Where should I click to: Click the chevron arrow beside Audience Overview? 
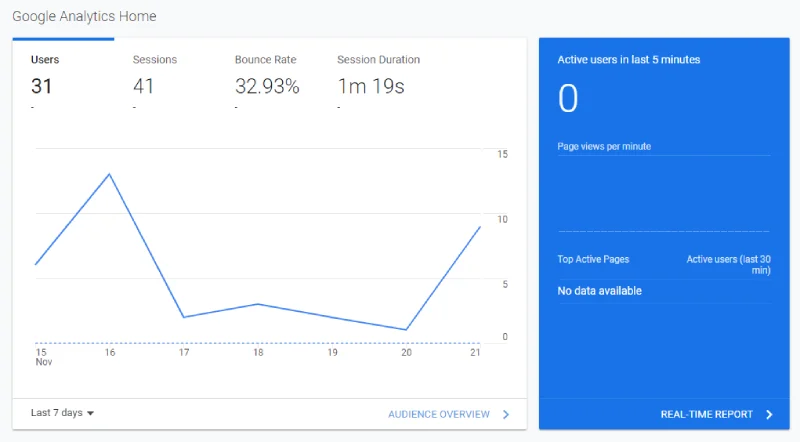[x=506, y=414]
